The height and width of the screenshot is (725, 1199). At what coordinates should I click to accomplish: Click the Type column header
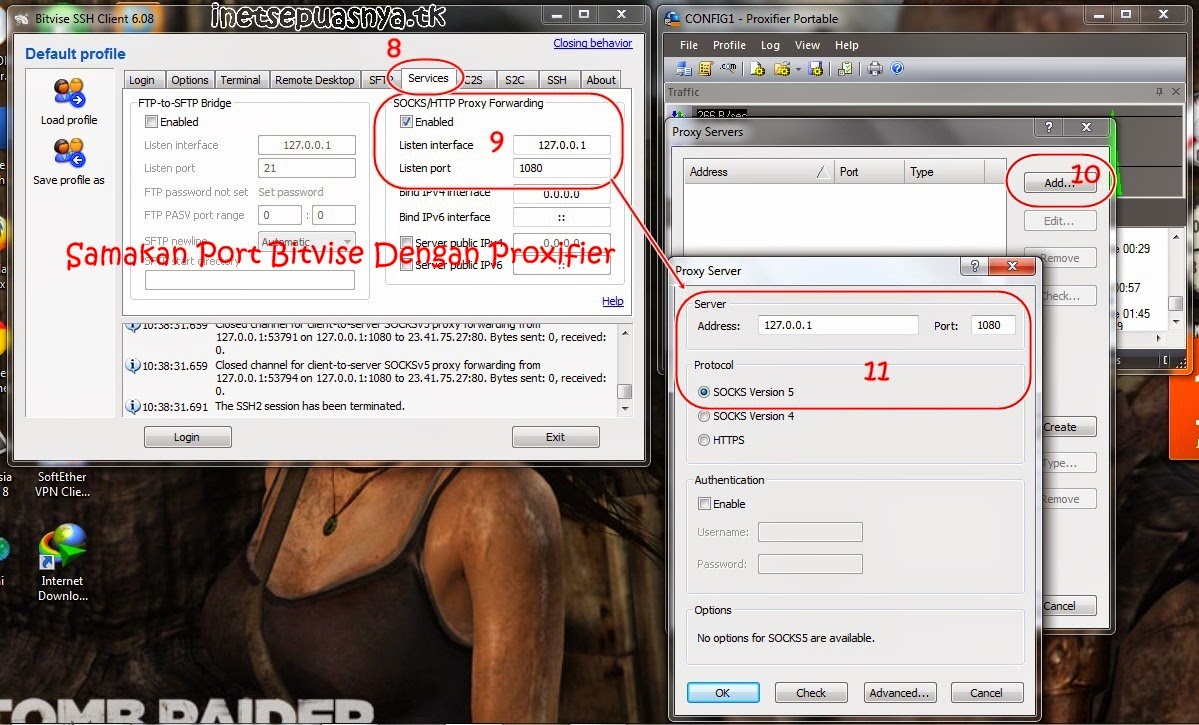coord(944,171)
